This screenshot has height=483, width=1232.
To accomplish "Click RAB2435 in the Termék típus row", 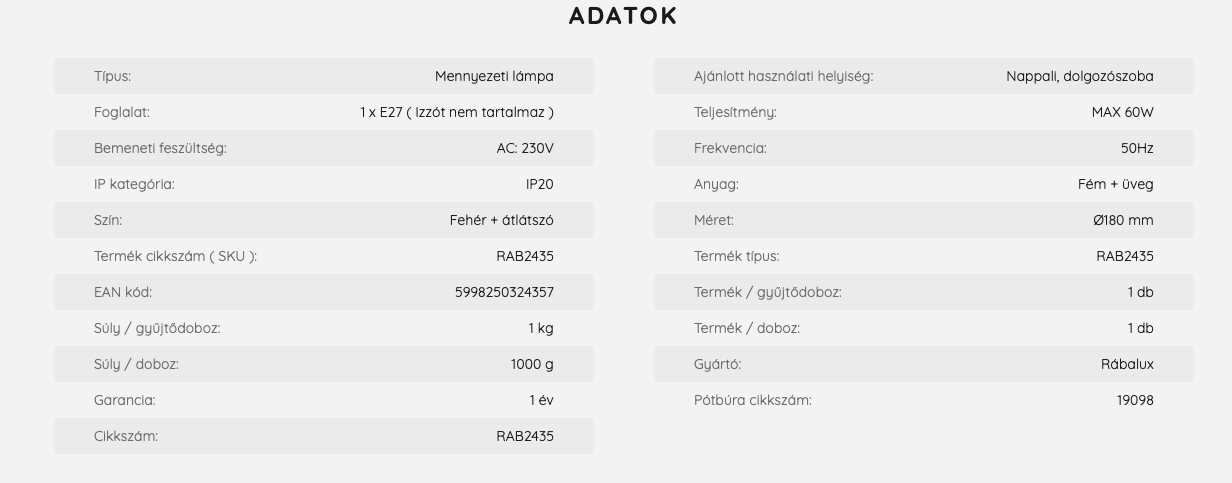I will 1125,256.
